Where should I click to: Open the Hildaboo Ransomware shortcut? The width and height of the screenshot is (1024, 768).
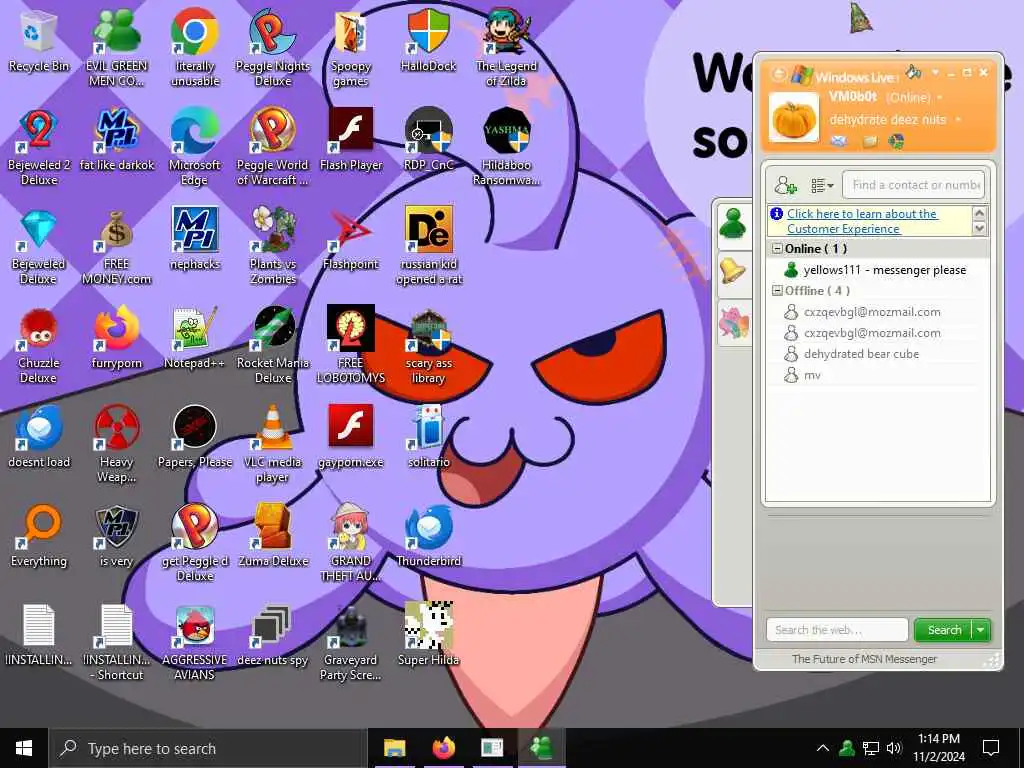click(506, 147)
